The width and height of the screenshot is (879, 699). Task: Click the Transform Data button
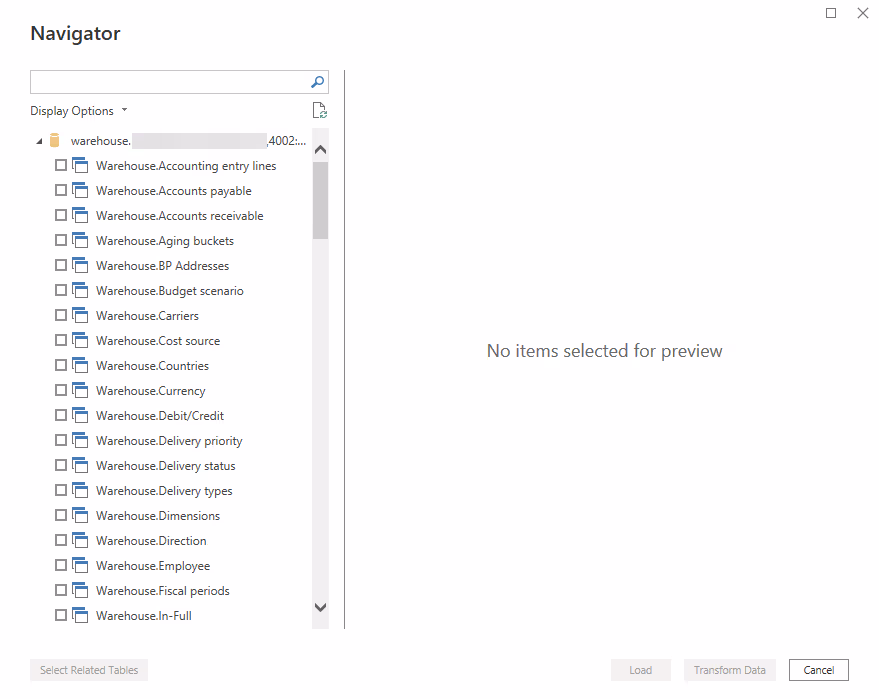[729, 670]
